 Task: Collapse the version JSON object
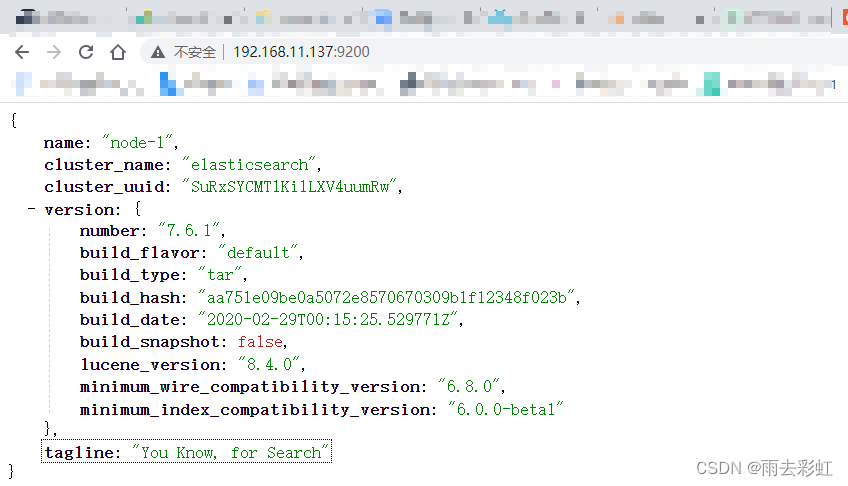pos(32,209)
